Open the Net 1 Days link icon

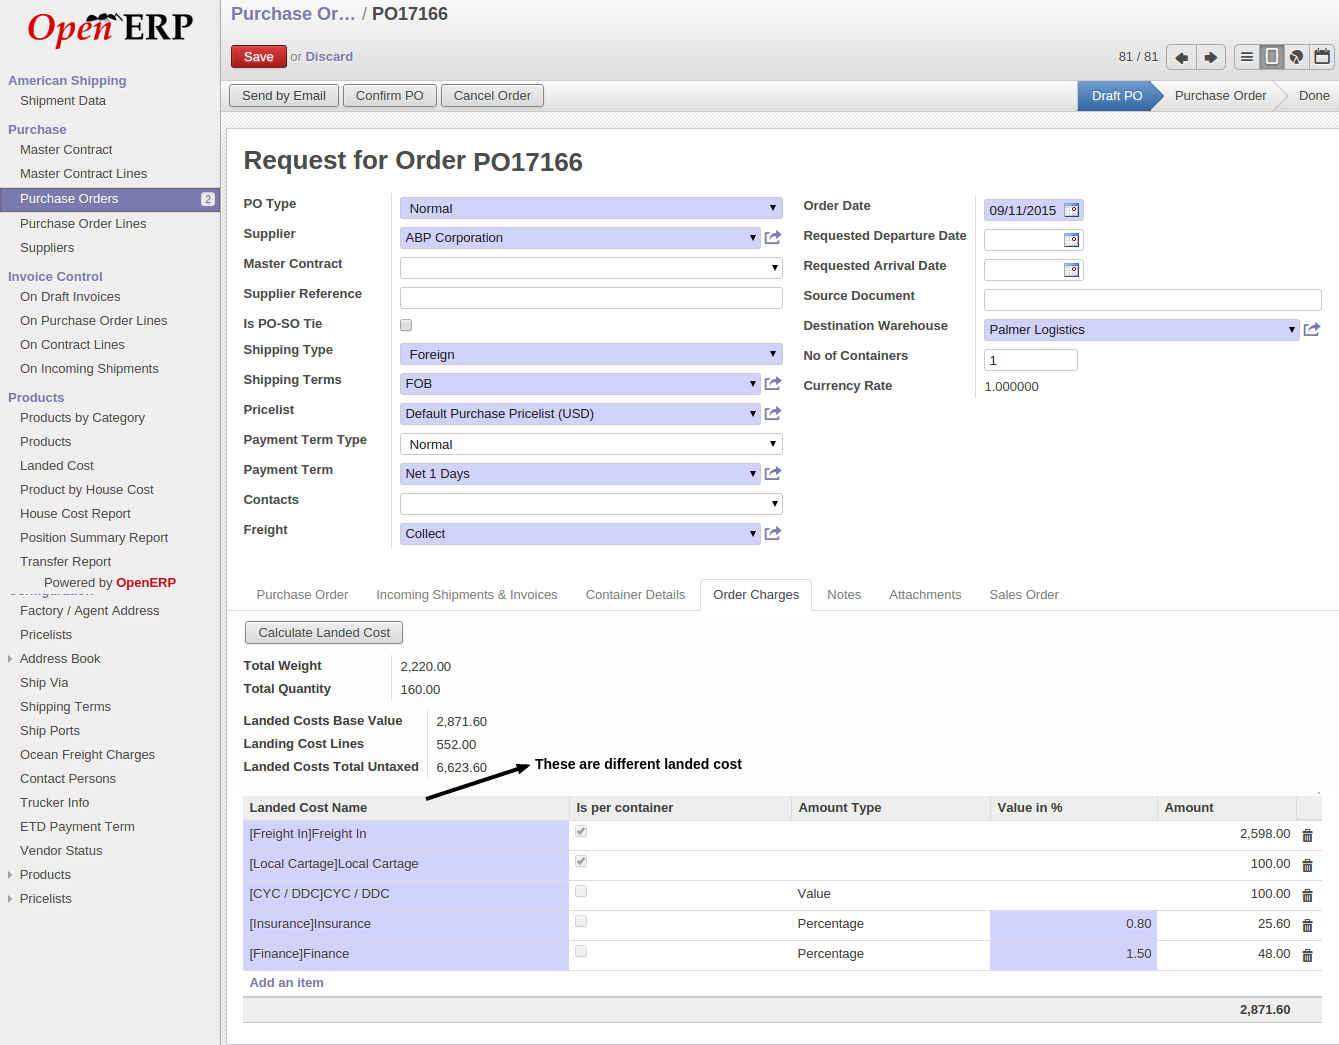coord(773,474)
